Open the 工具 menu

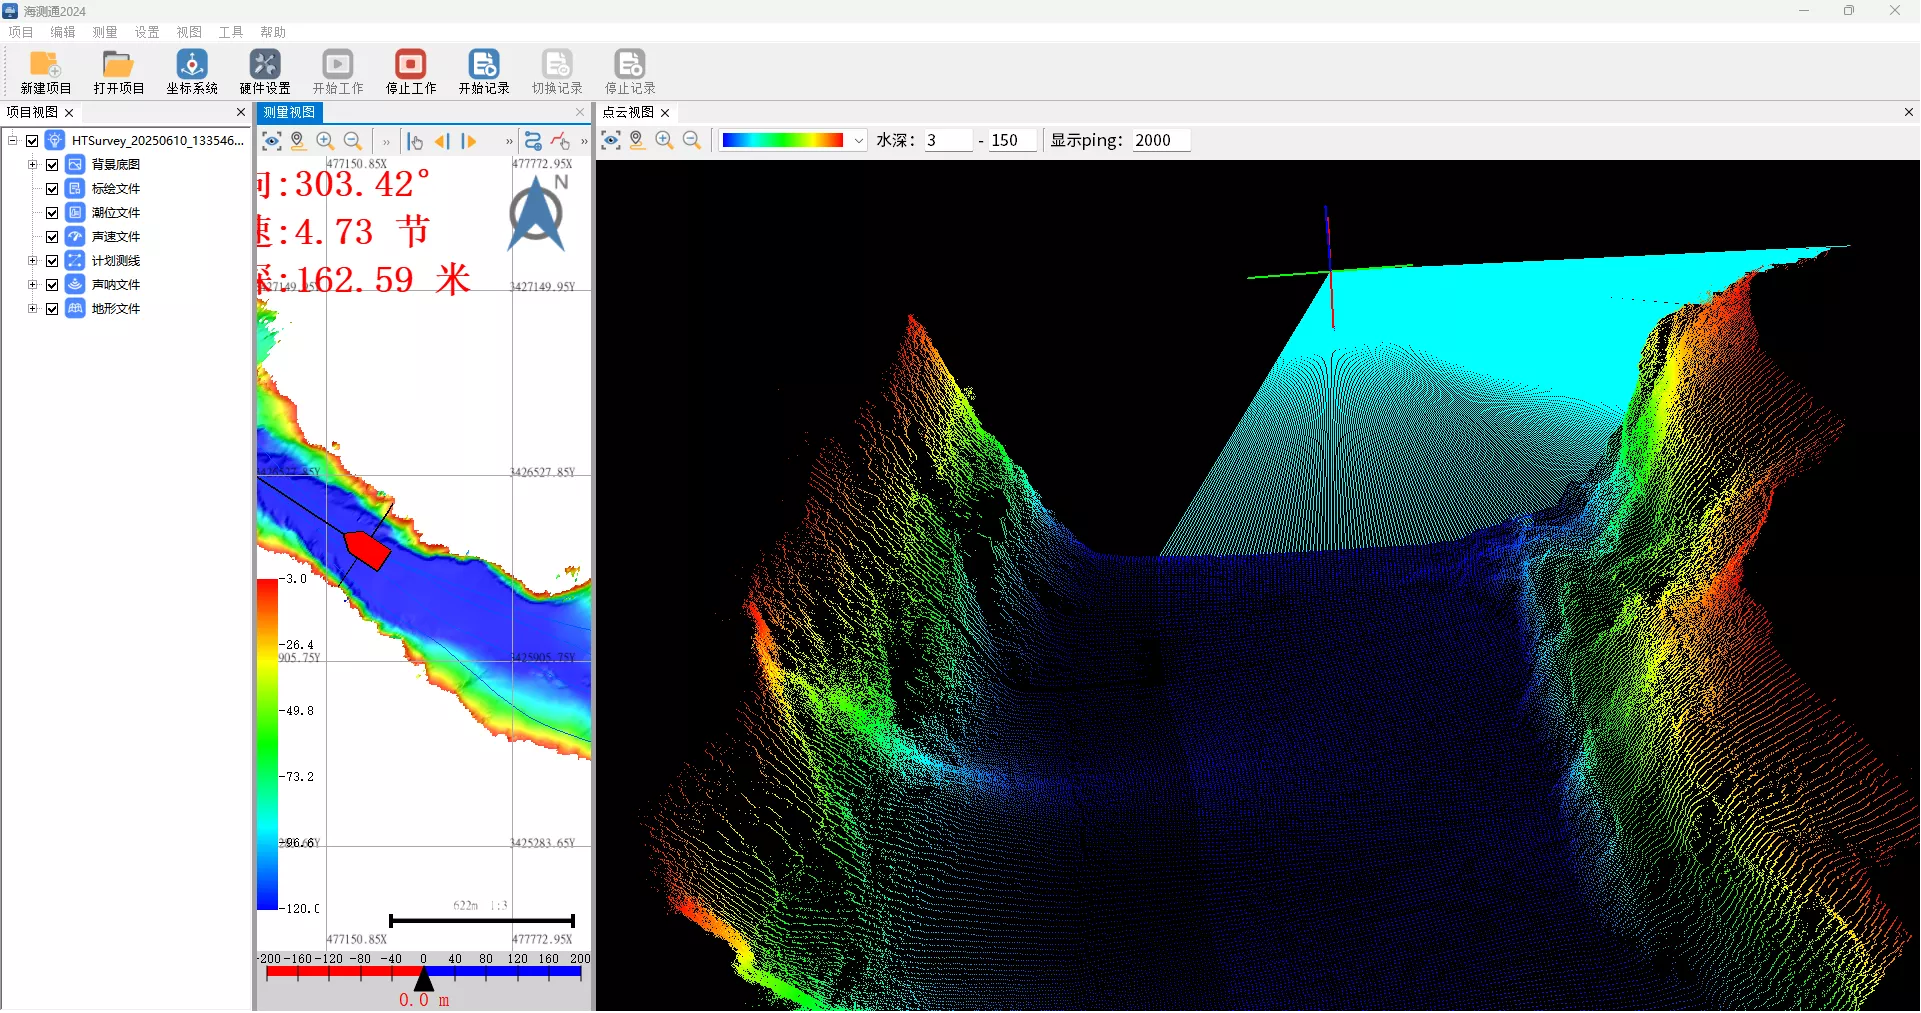click(x=231, y=32)
